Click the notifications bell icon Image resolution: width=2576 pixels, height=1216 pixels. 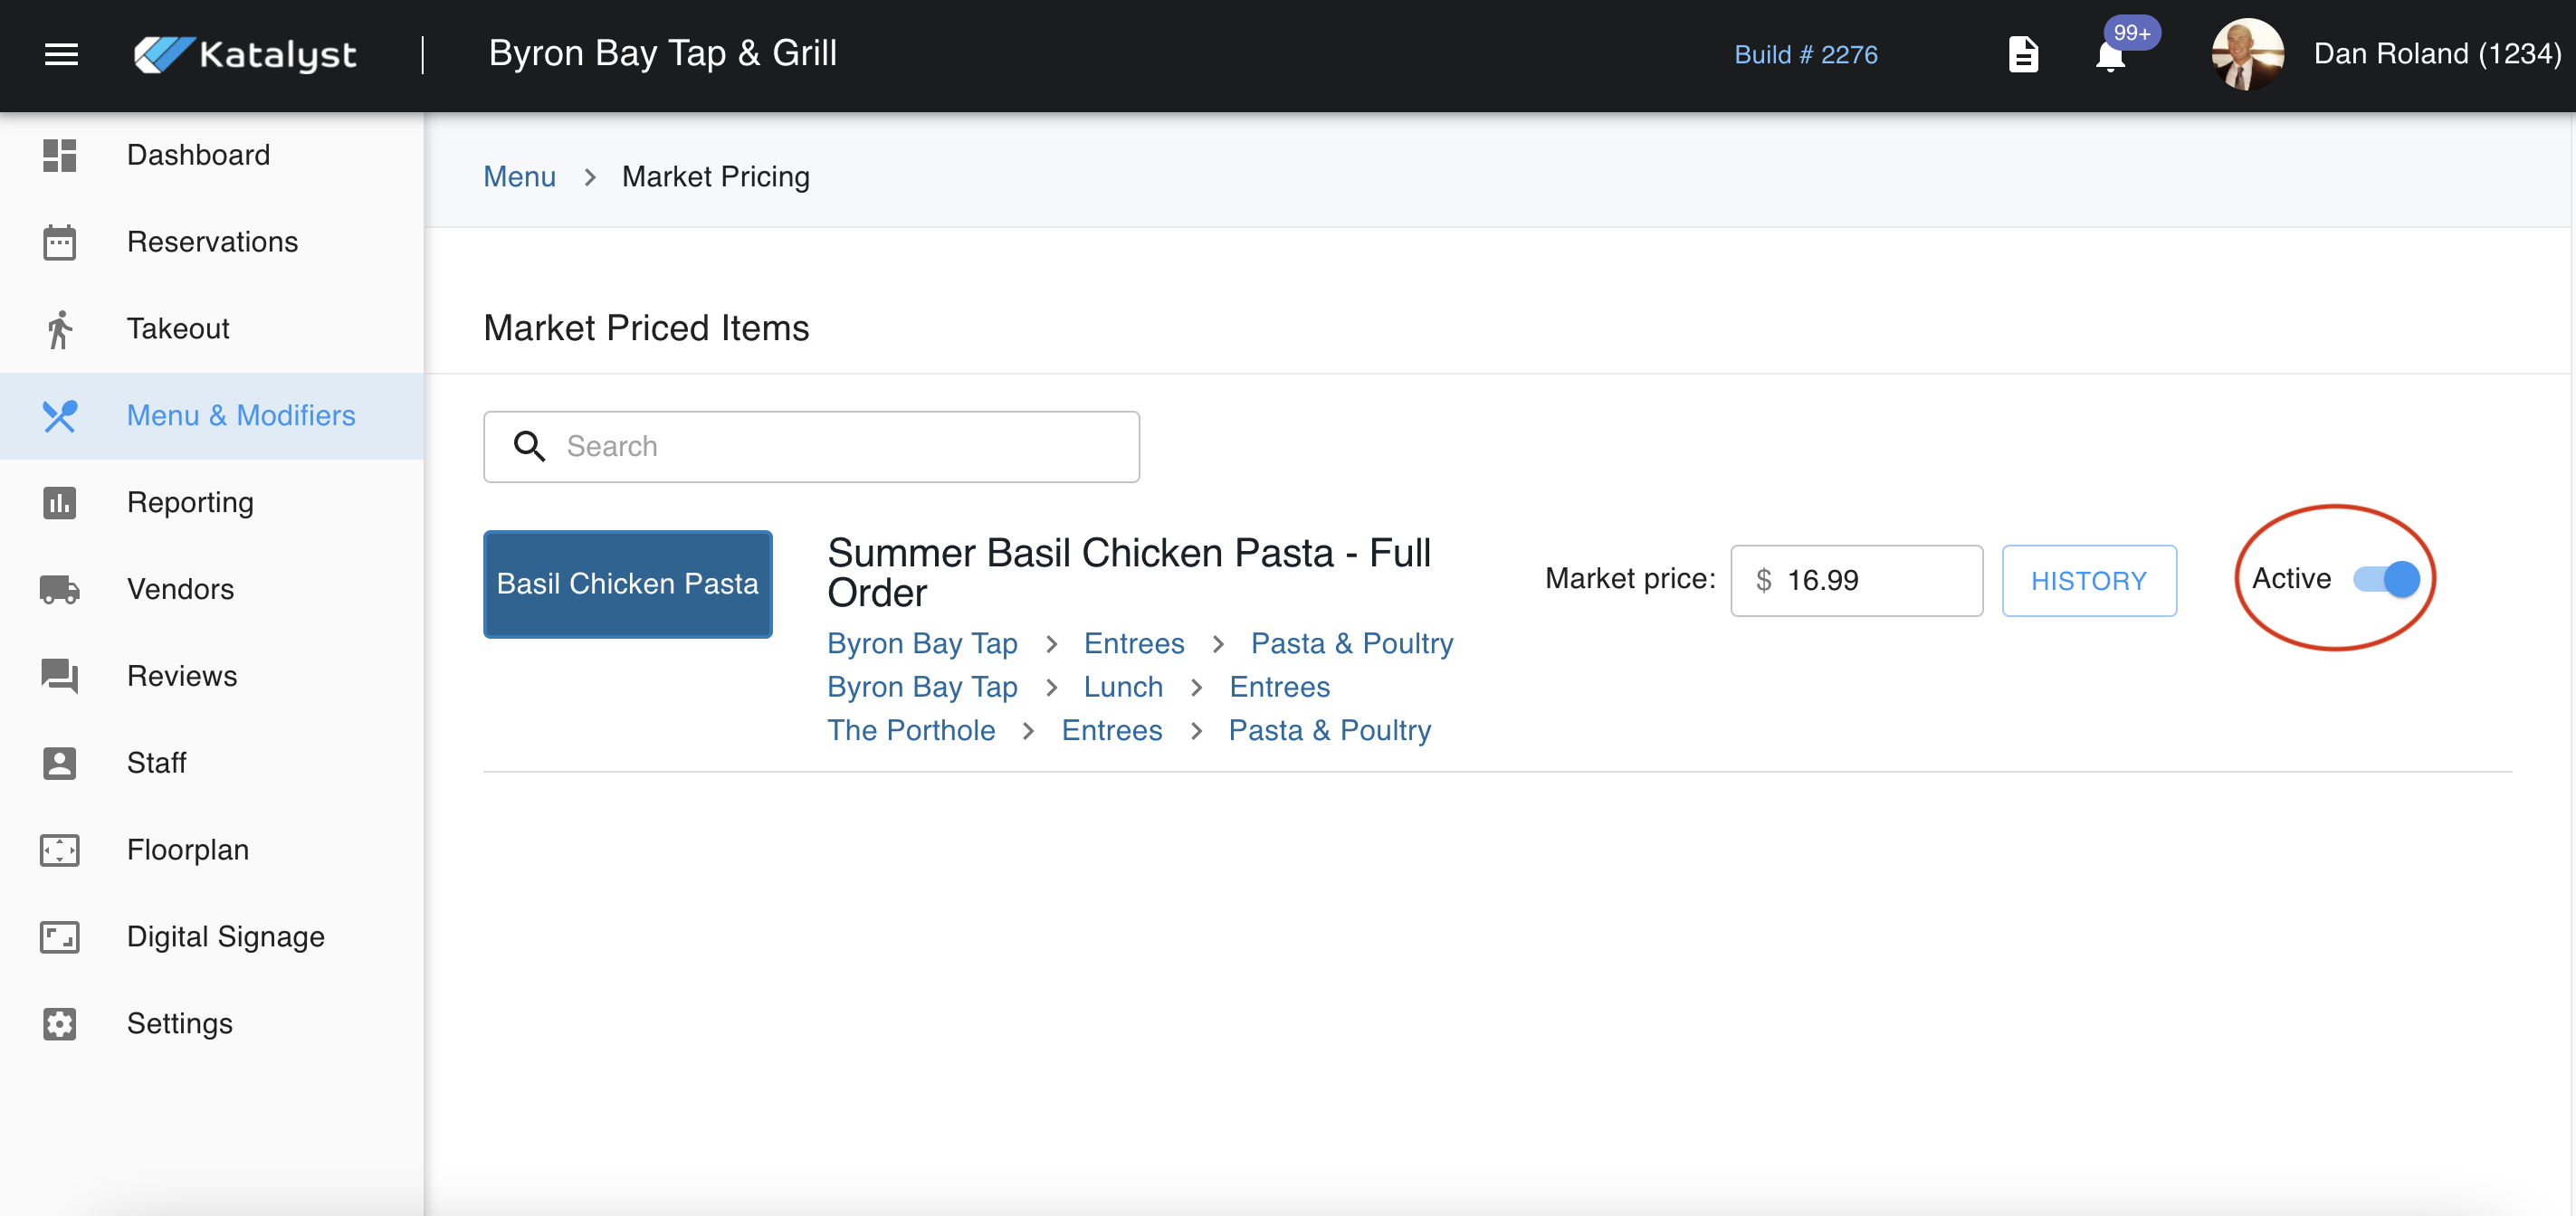(x=2110, y=56)
